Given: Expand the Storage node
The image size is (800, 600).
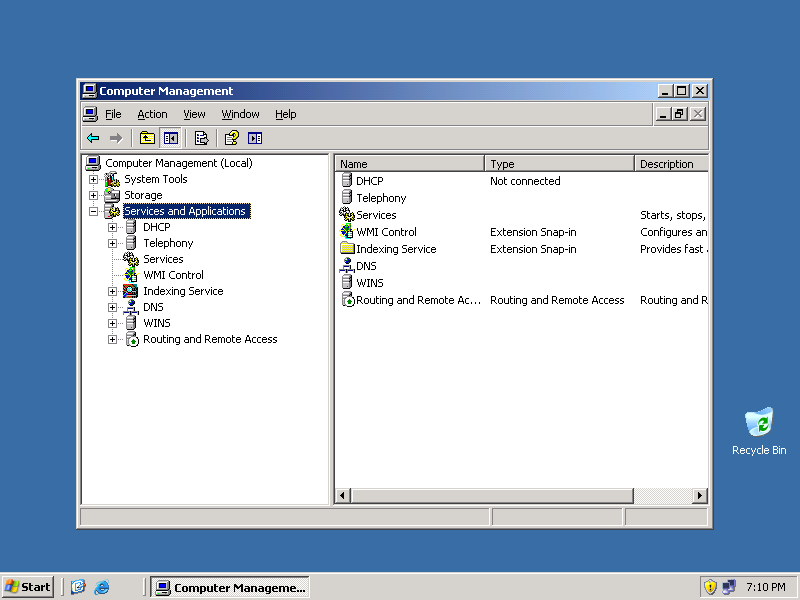Looking at the screenshot, I should (x=93, y=195).
